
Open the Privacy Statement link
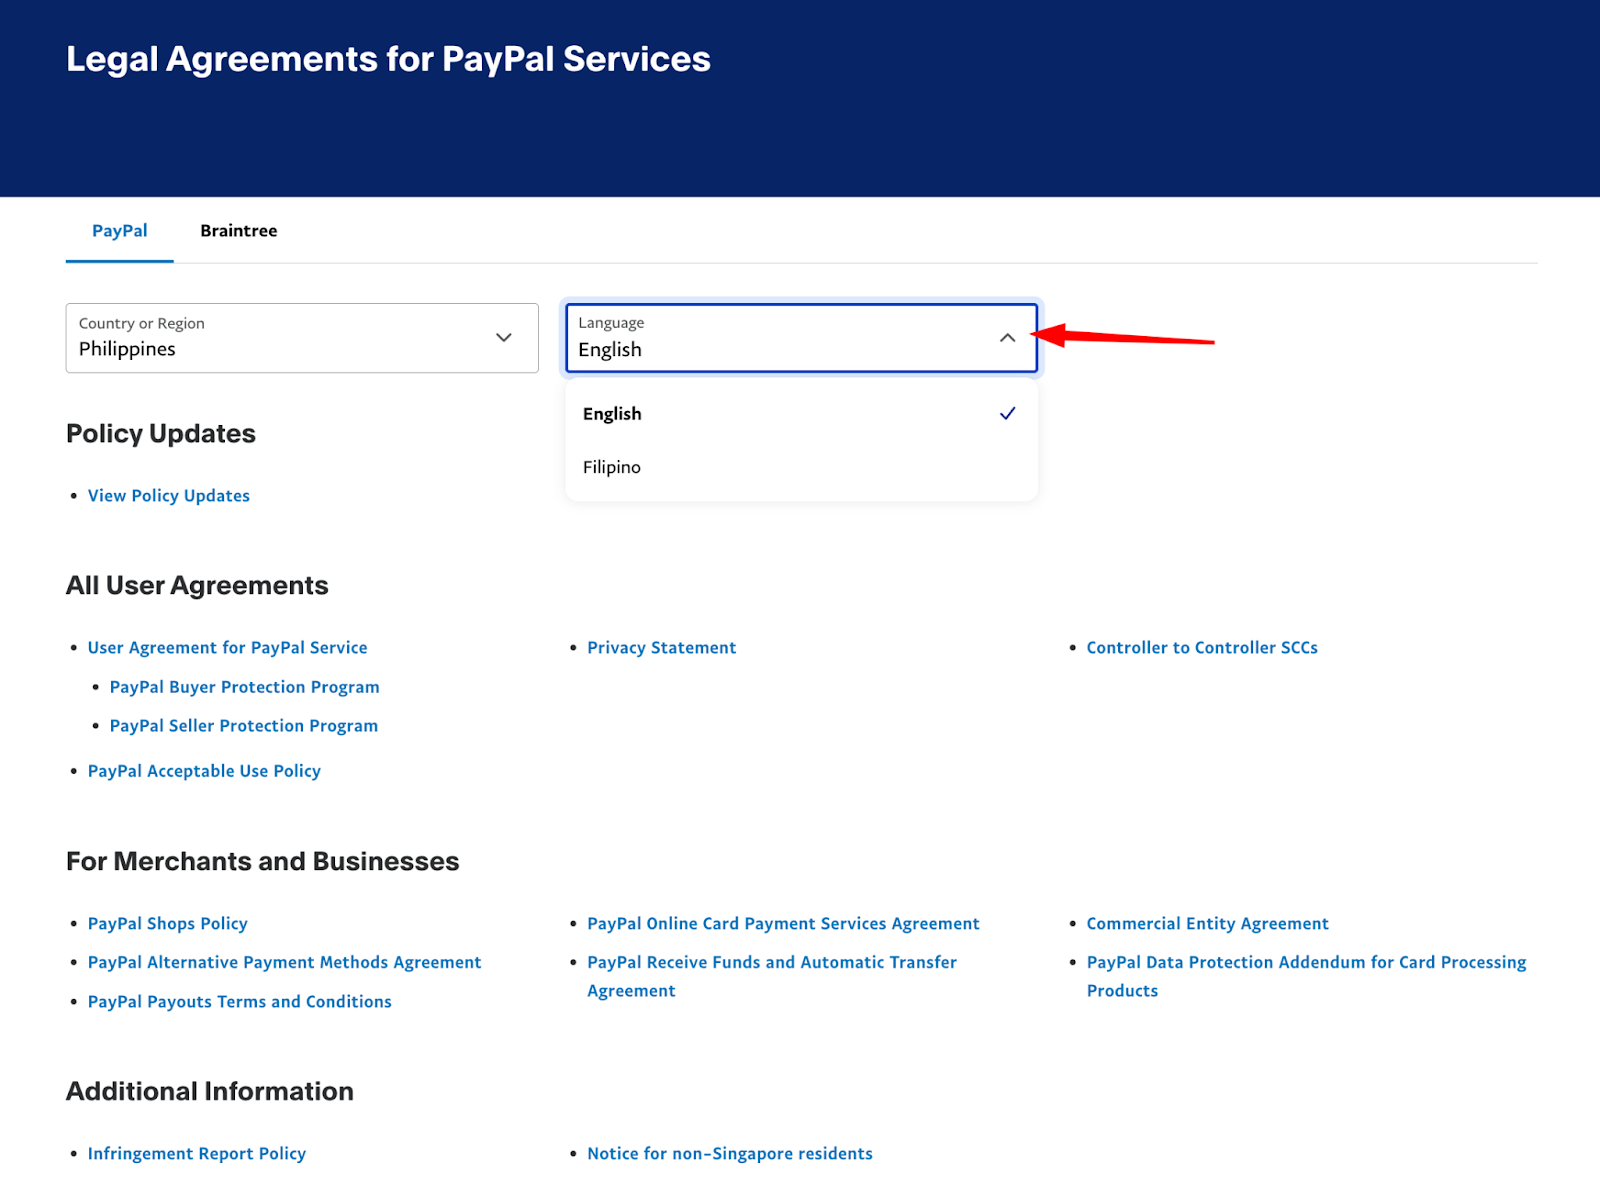pos(661,648)
